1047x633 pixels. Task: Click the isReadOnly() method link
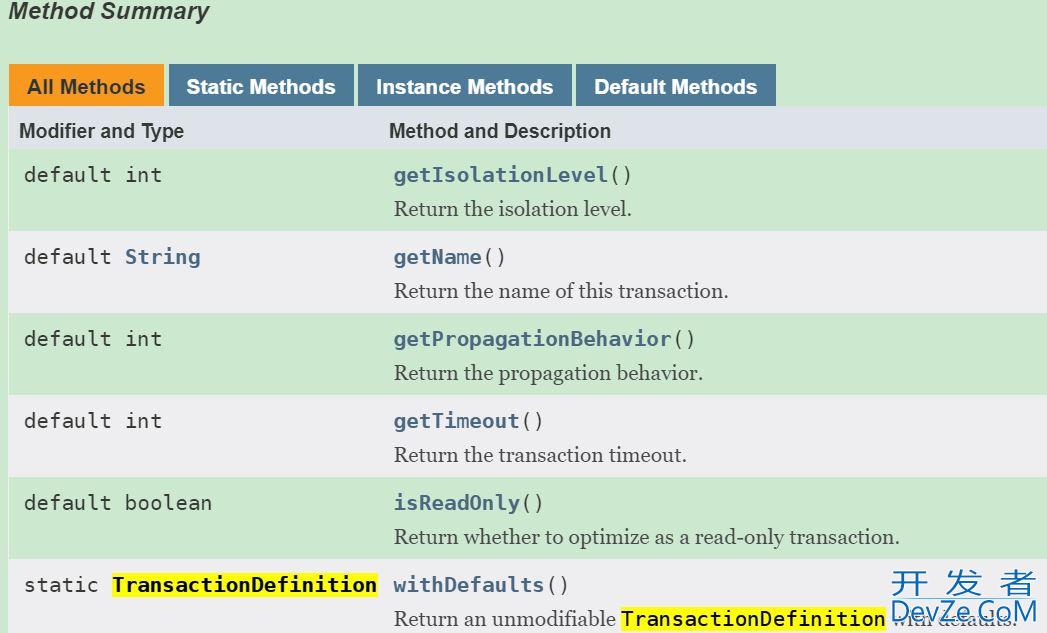[457, 503]
